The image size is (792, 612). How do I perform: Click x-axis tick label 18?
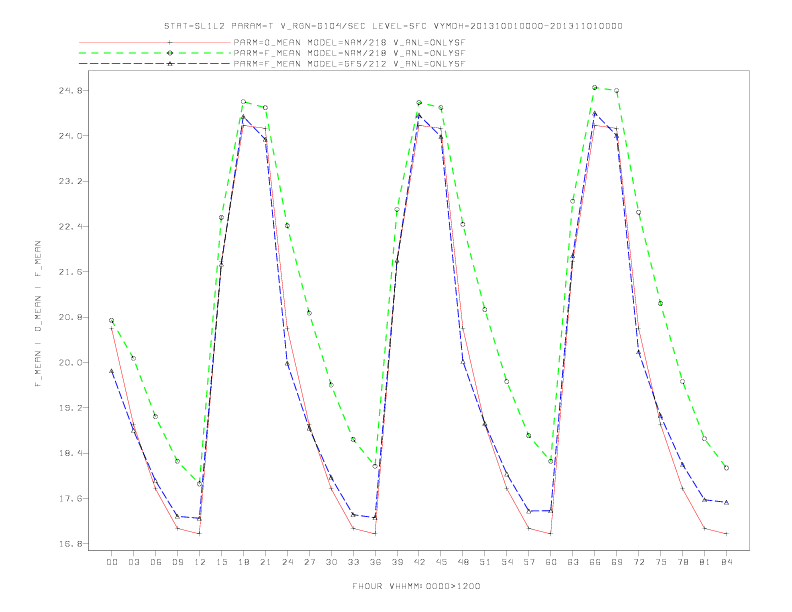point(243,562)
